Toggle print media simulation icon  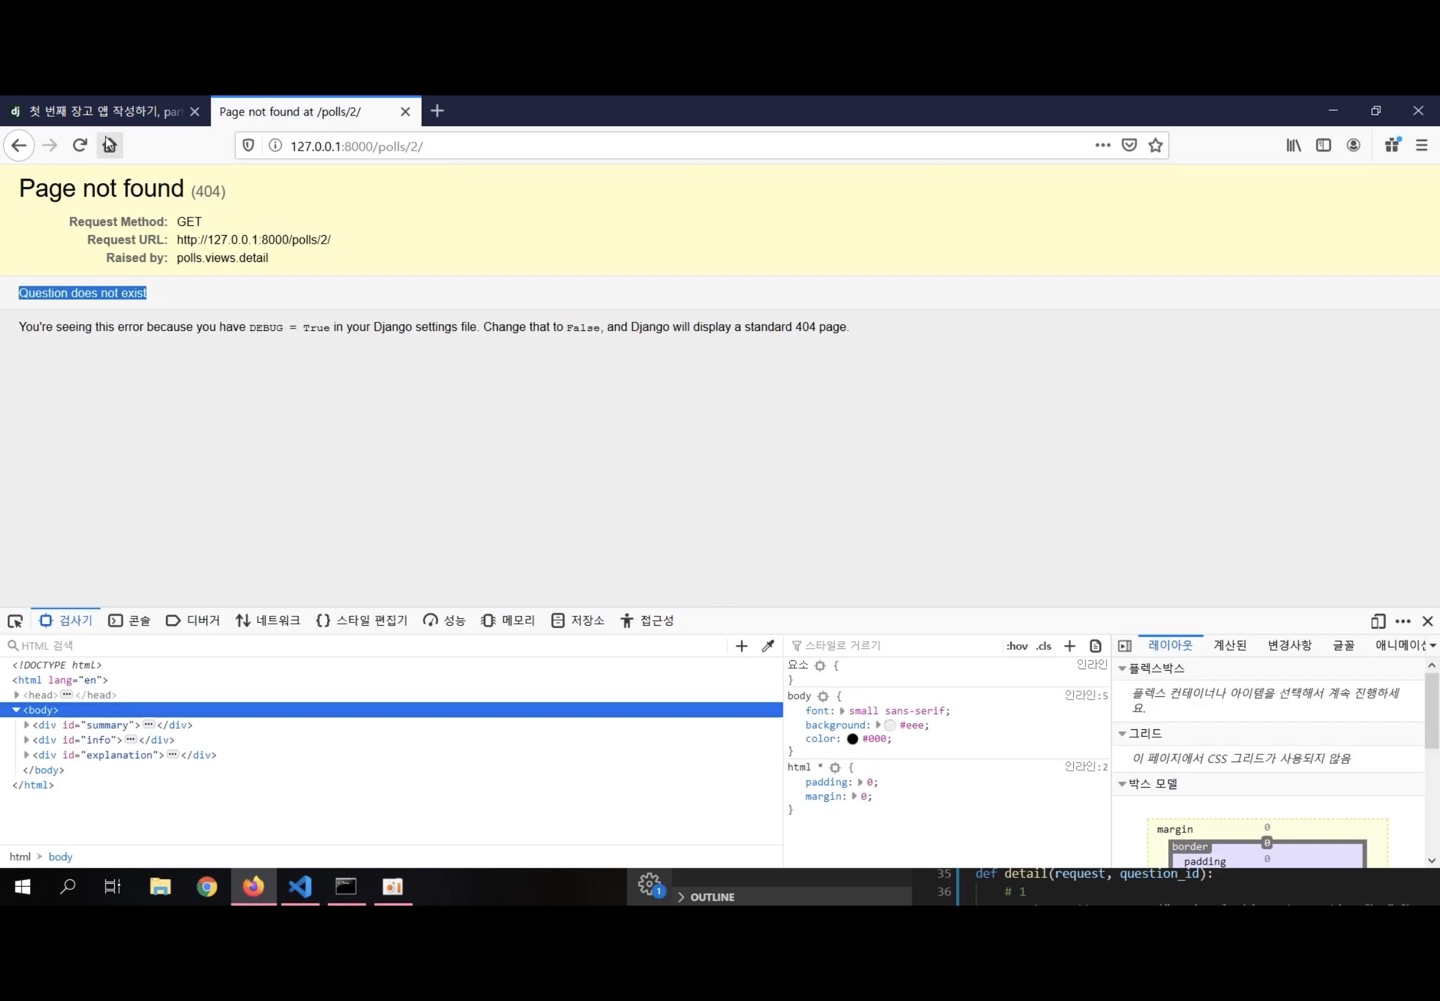click(1096, 646)
